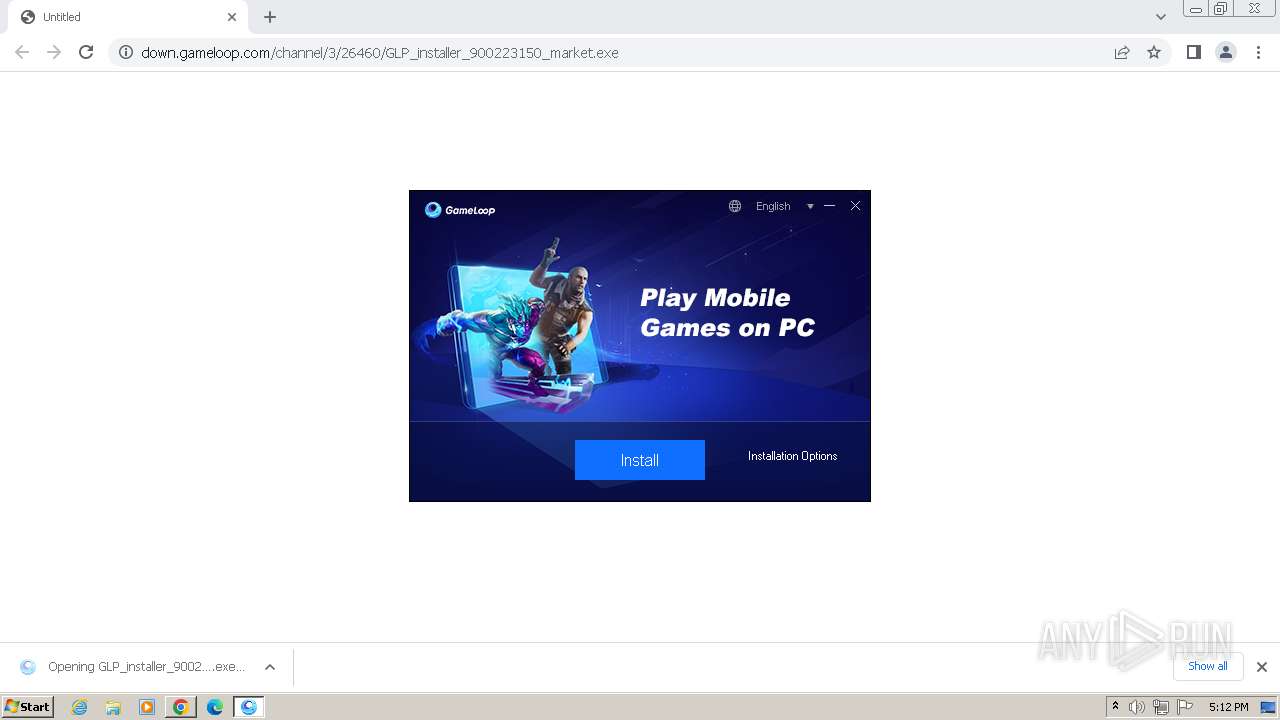Open the tab search chevron
1280x720 pixels.
pos(1160,17)
